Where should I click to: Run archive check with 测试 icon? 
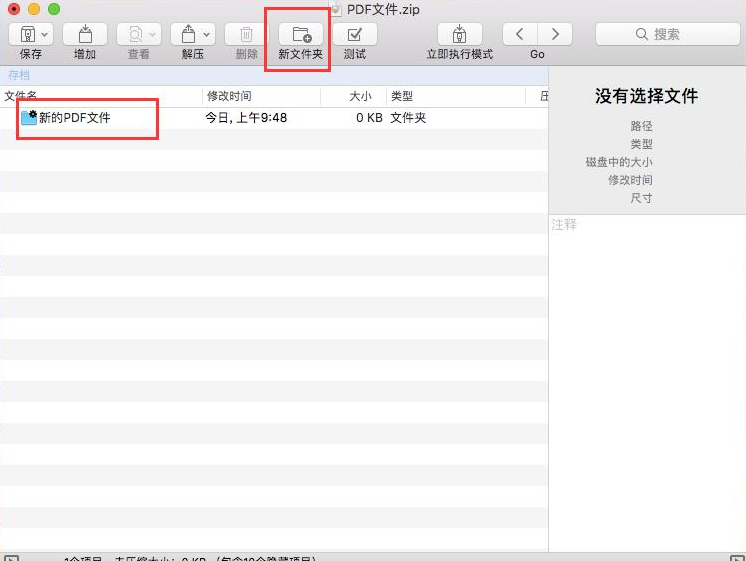click(x=354, y=34)
